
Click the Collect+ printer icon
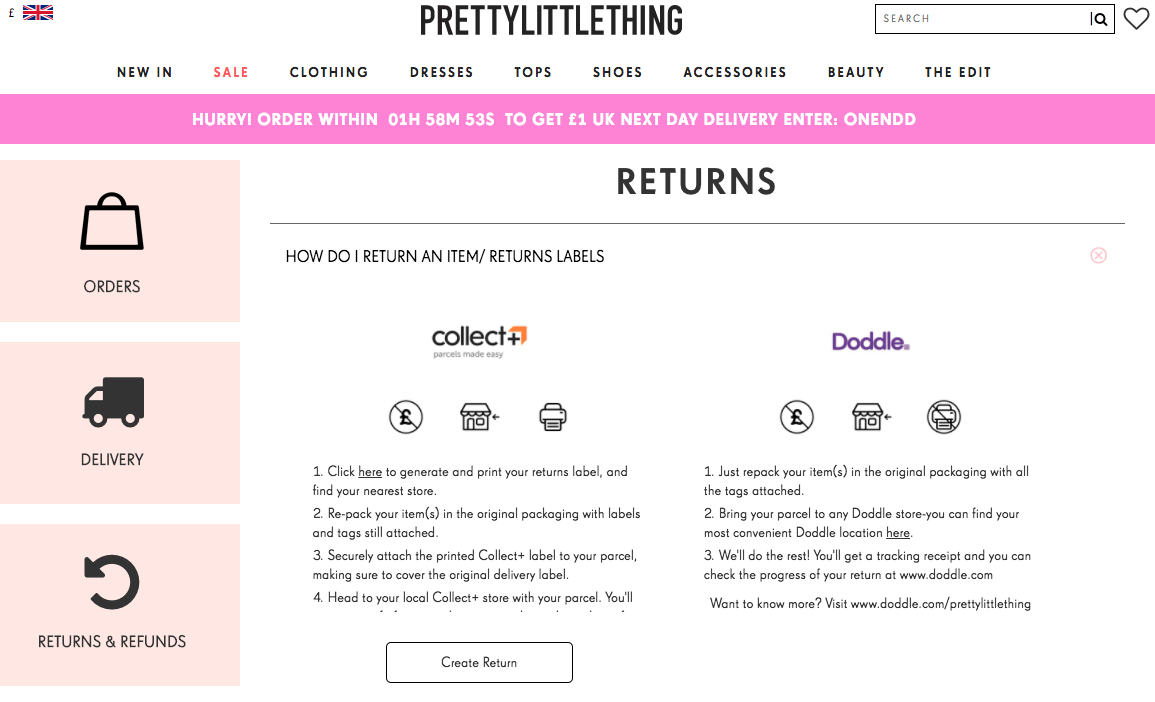click(552, 417)
